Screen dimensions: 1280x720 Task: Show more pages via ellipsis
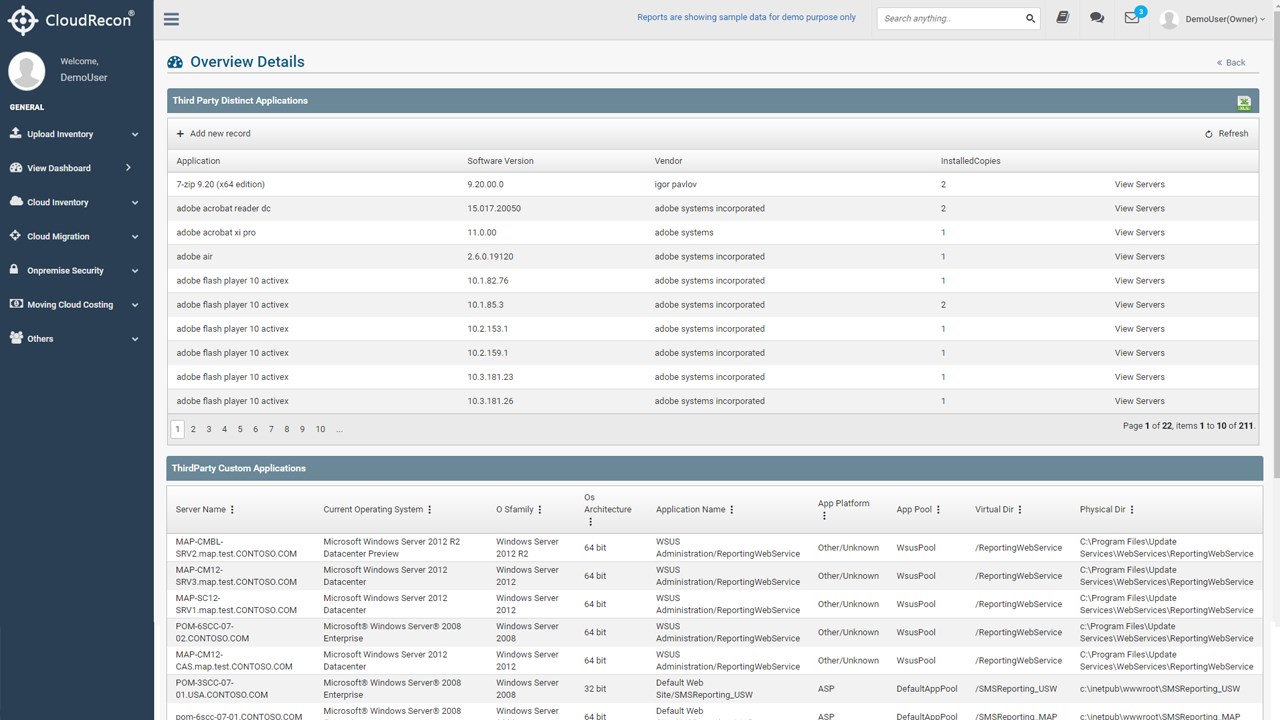point(339,429)
